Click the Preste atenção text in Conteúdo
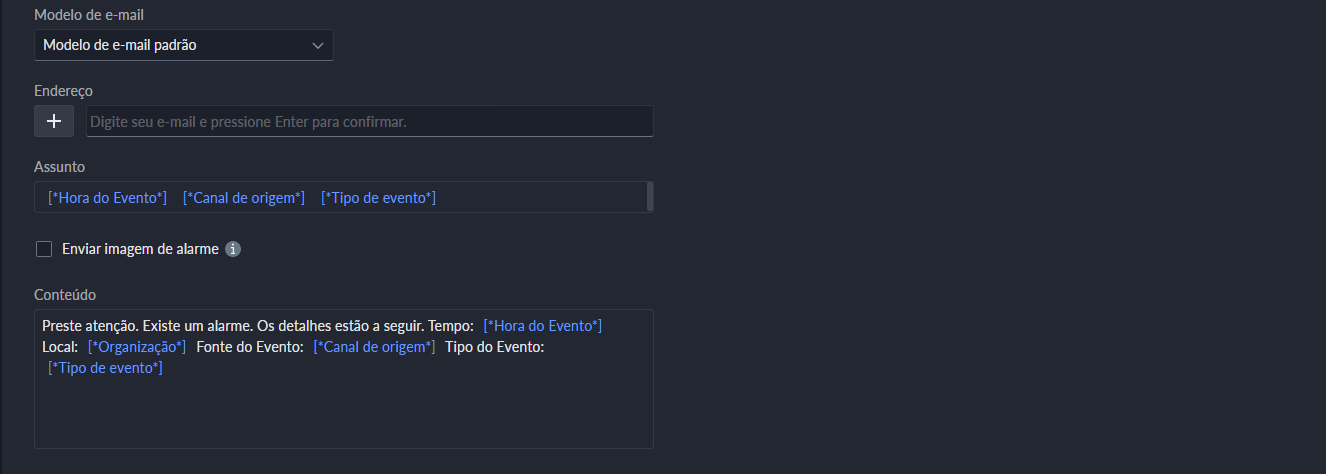Image resolution: width=1326 pixels, height=474 pixels. click(91, 326)
